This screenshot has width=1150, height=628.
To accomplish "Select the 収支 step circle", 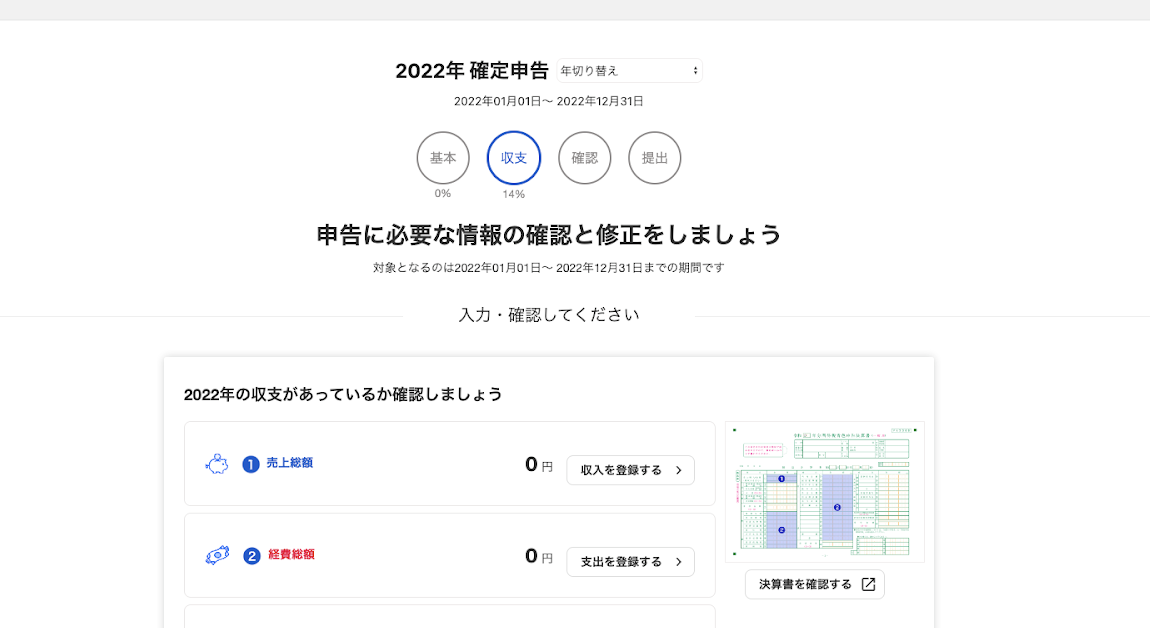I will (x=514, y=158).
